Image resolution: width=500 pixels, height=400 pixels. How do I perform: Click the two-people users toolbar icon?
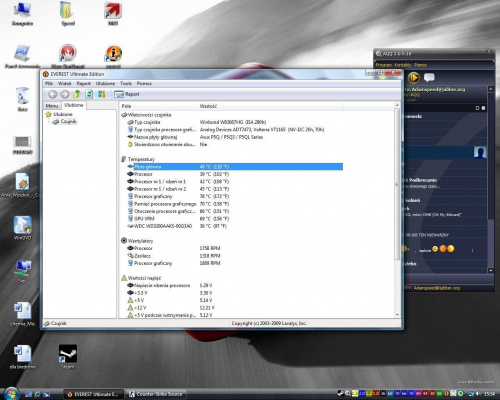102,94
